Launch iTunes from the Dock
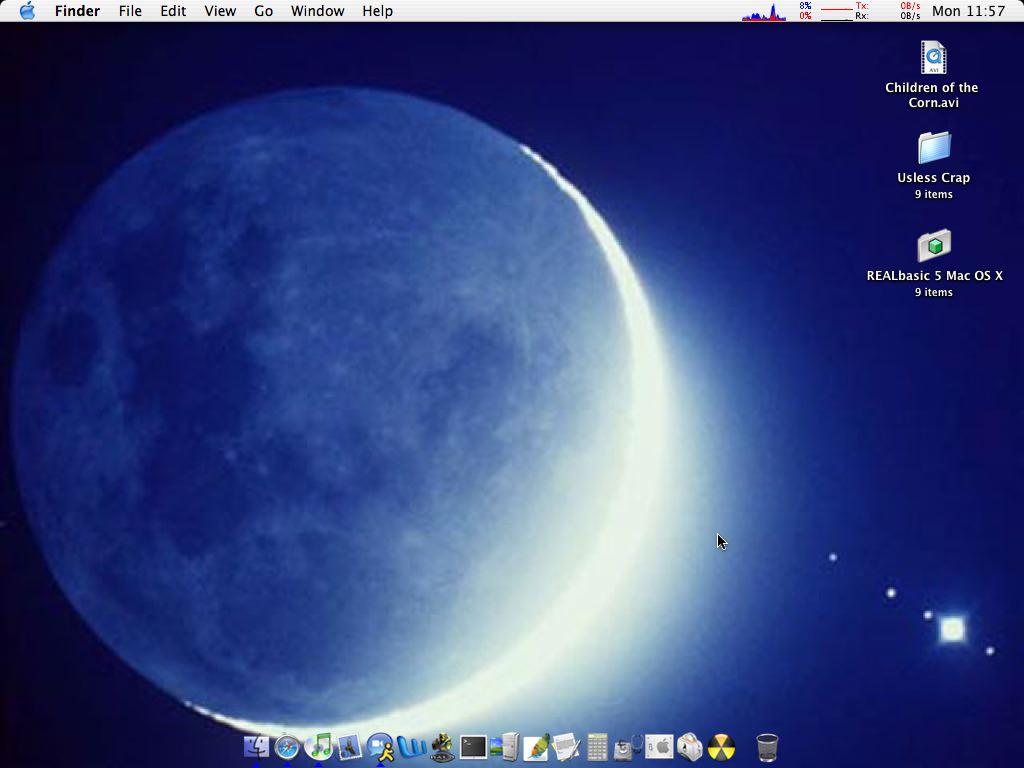Screen dimensions: 1024x768 [x=318, y=746]
